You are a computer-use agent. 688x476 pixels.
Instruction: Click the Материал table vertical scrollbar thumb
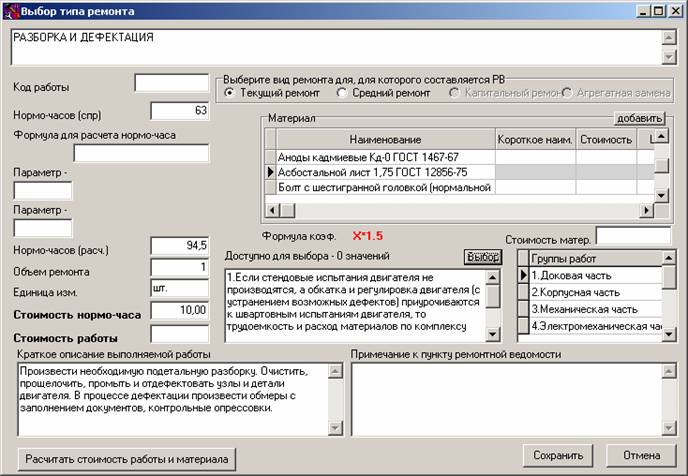(x=661, y=165)
